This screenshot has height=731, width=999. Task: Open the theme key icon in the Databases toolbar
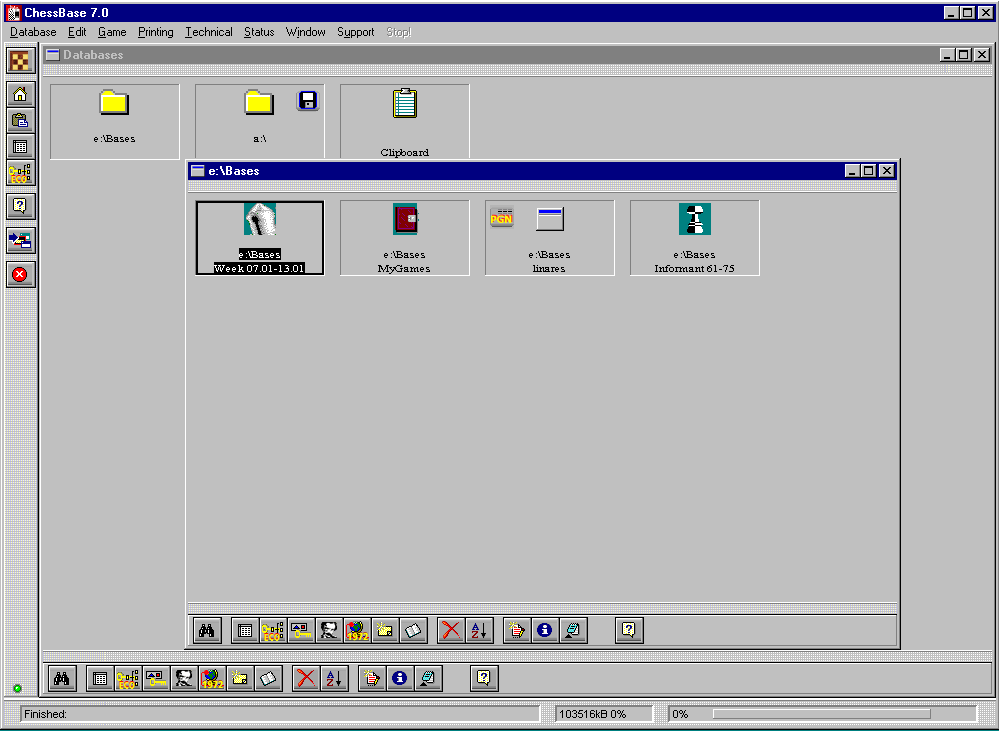pos(156,679)
